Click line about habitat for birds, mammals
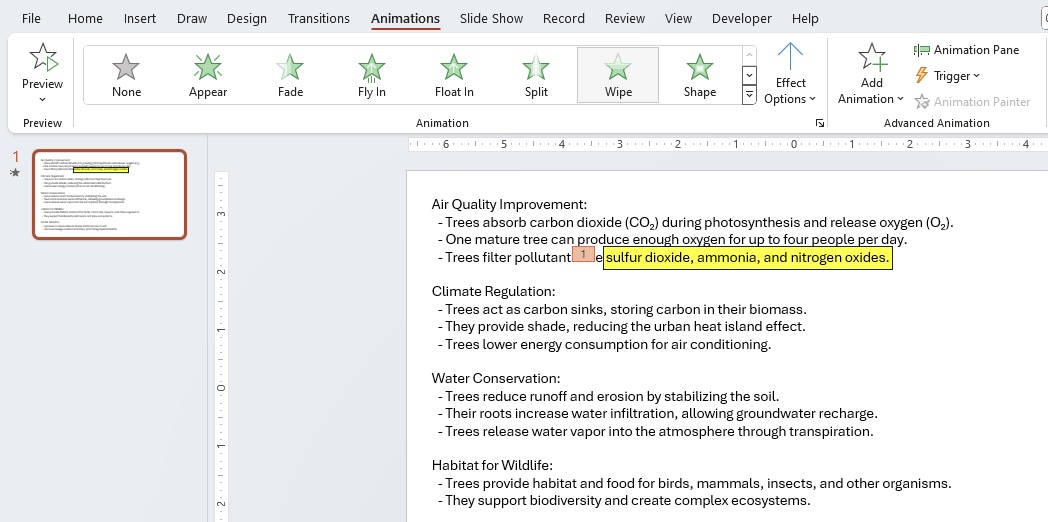Screen dimensions: 1048x522 point(694,483)
